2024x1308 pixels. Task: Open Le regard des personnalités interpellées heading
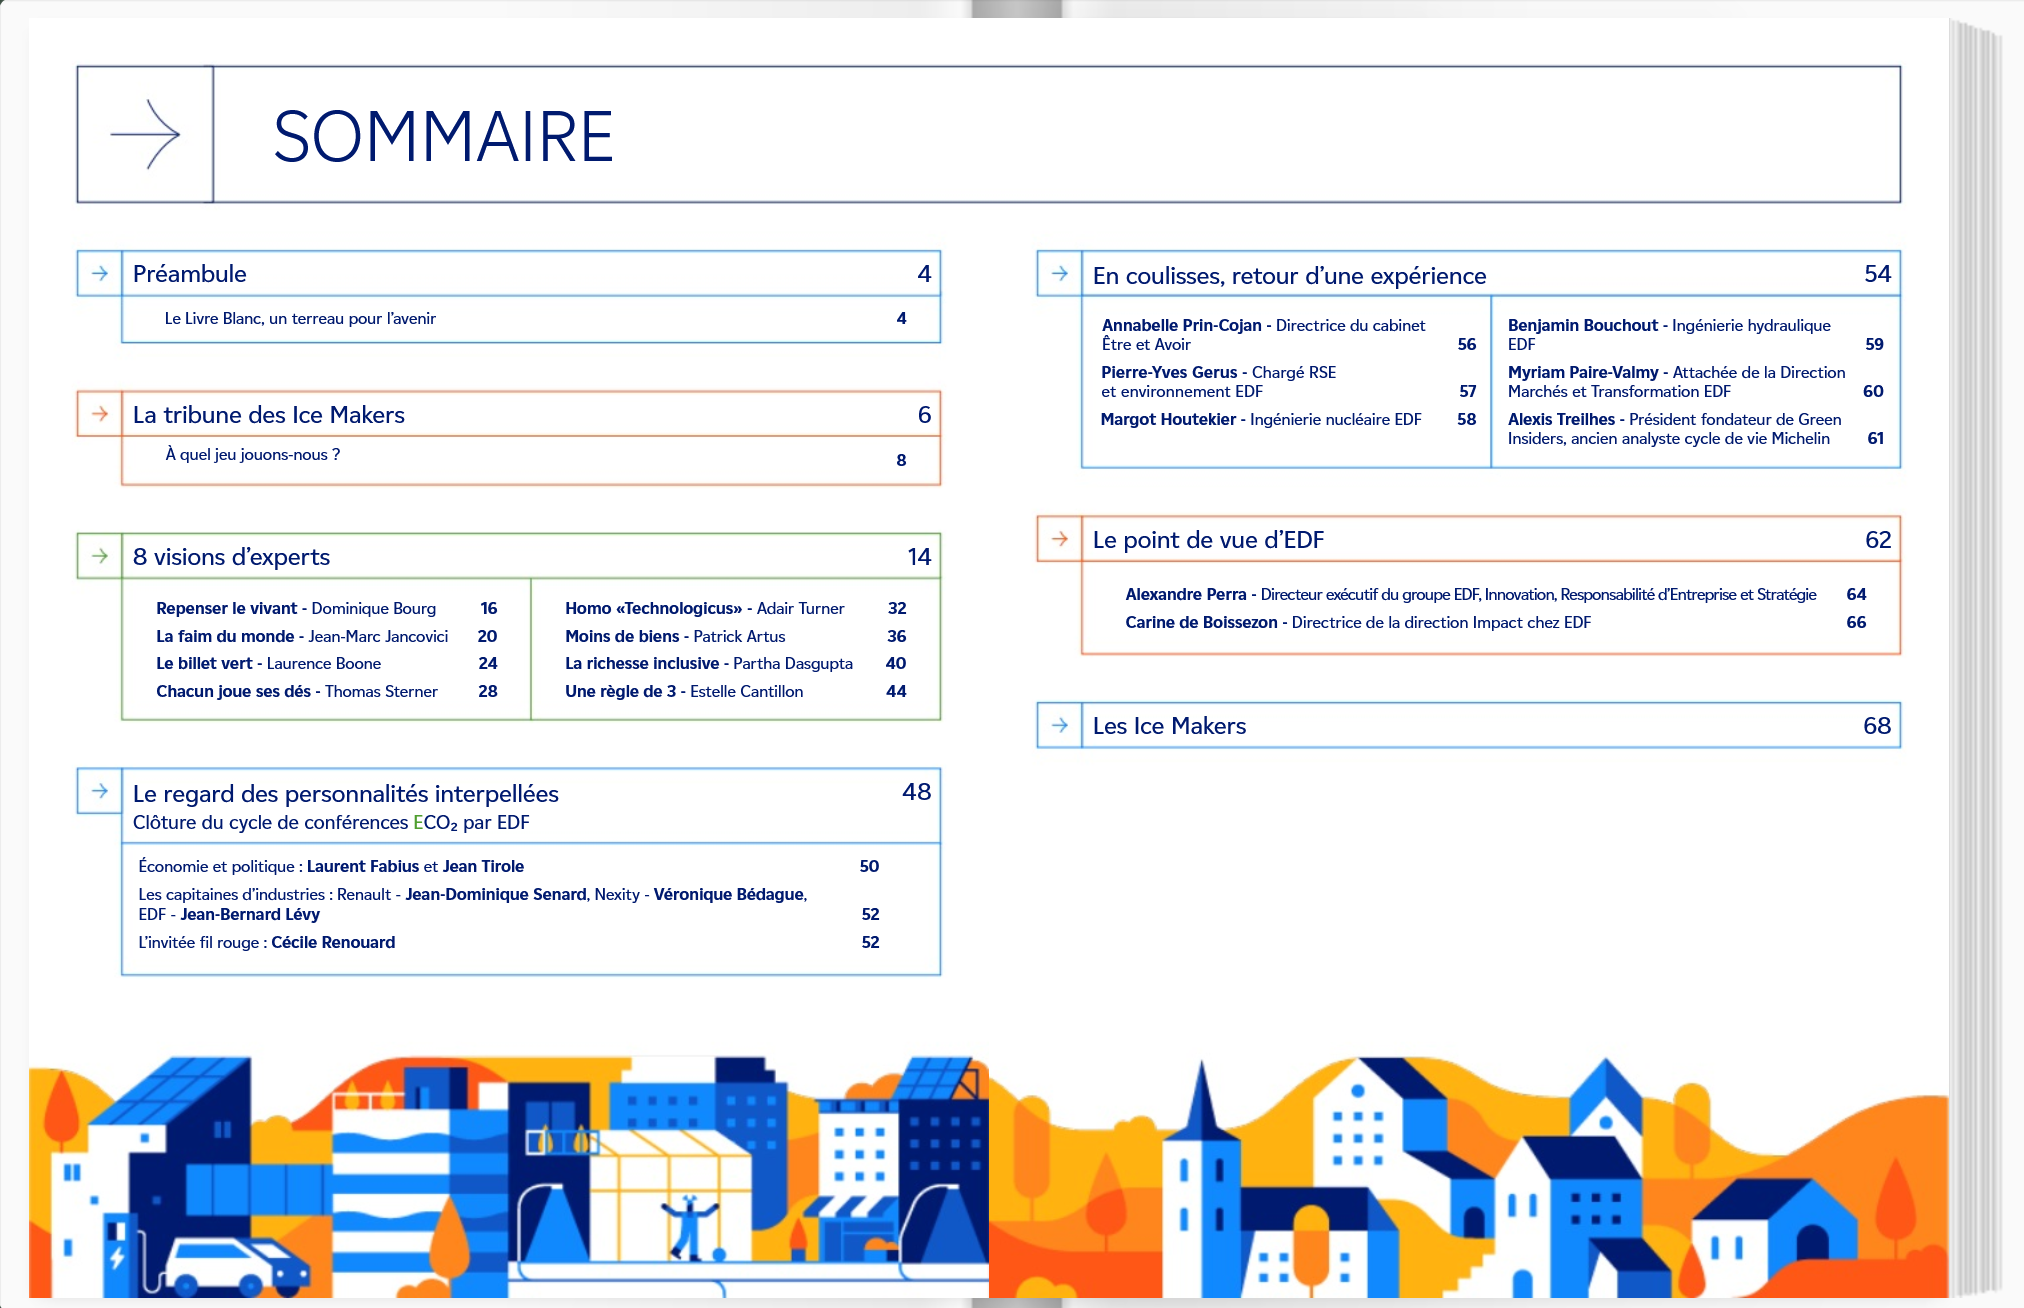tap(346, 794)
